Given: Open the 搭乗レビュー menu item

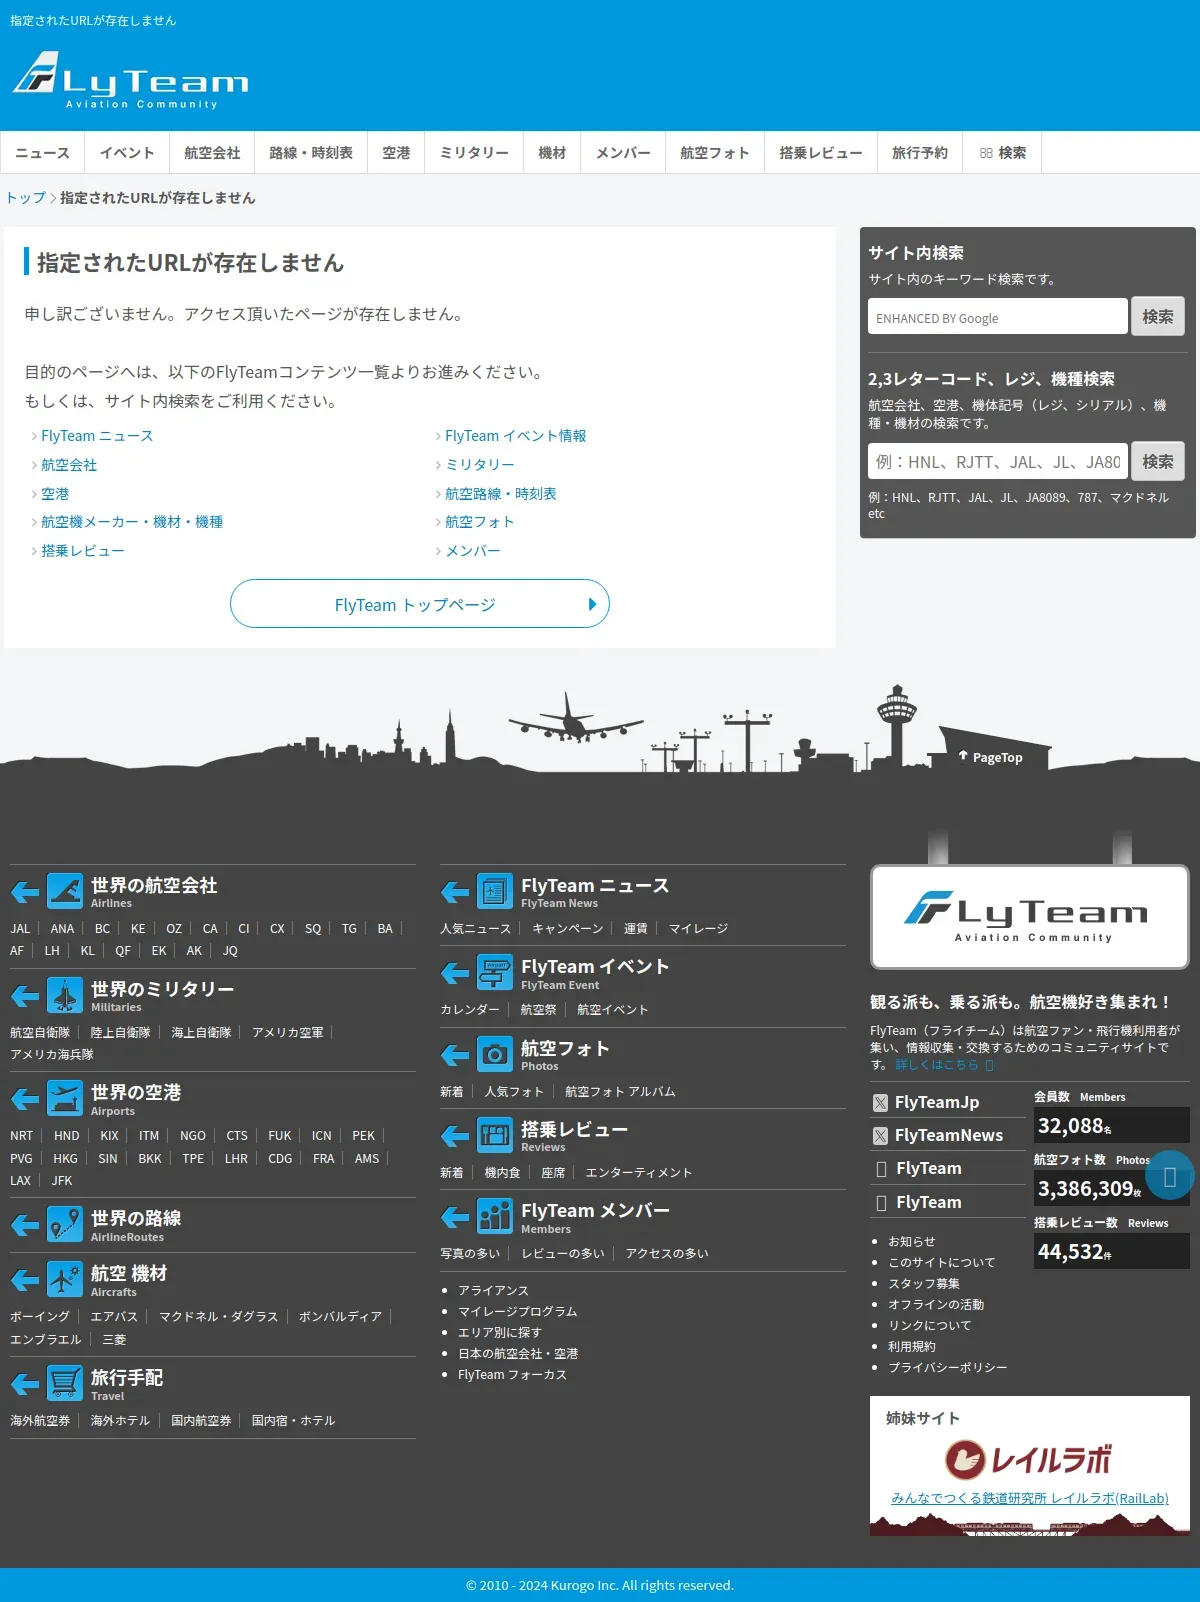Looking at the screenshot, I should (x=821, y=153).
